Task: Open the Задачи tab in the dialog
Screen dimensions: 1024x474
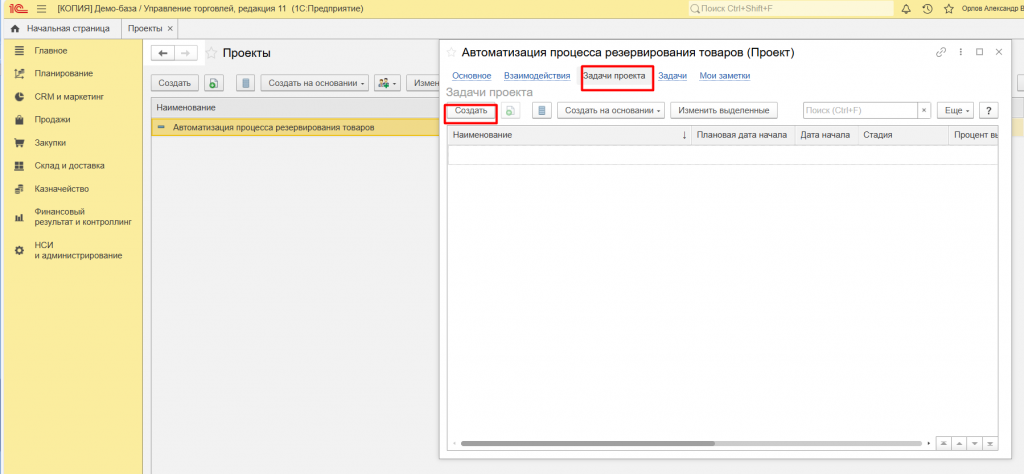Action: (673, 76)
